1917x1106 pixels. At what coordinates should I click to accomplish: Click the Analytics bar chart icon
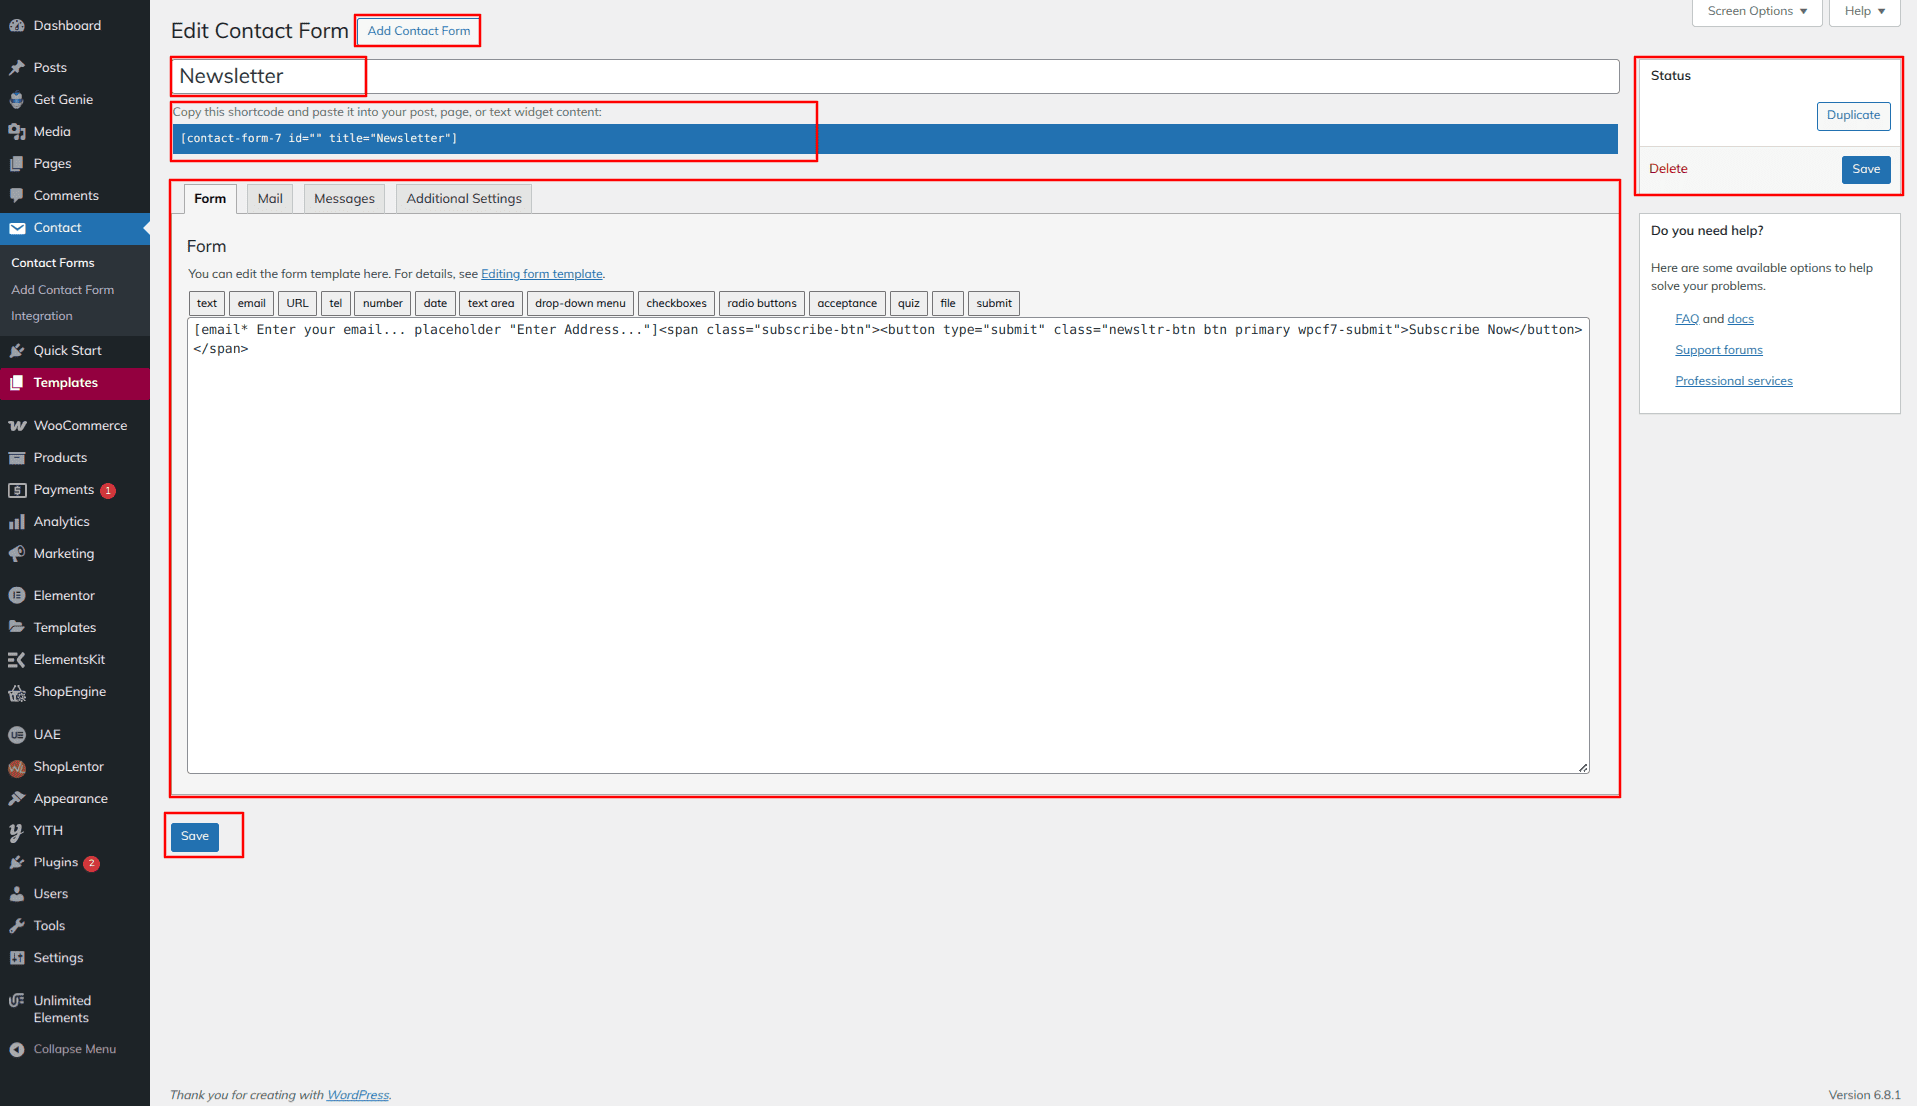pyautogui.click(x=17, y=522)
